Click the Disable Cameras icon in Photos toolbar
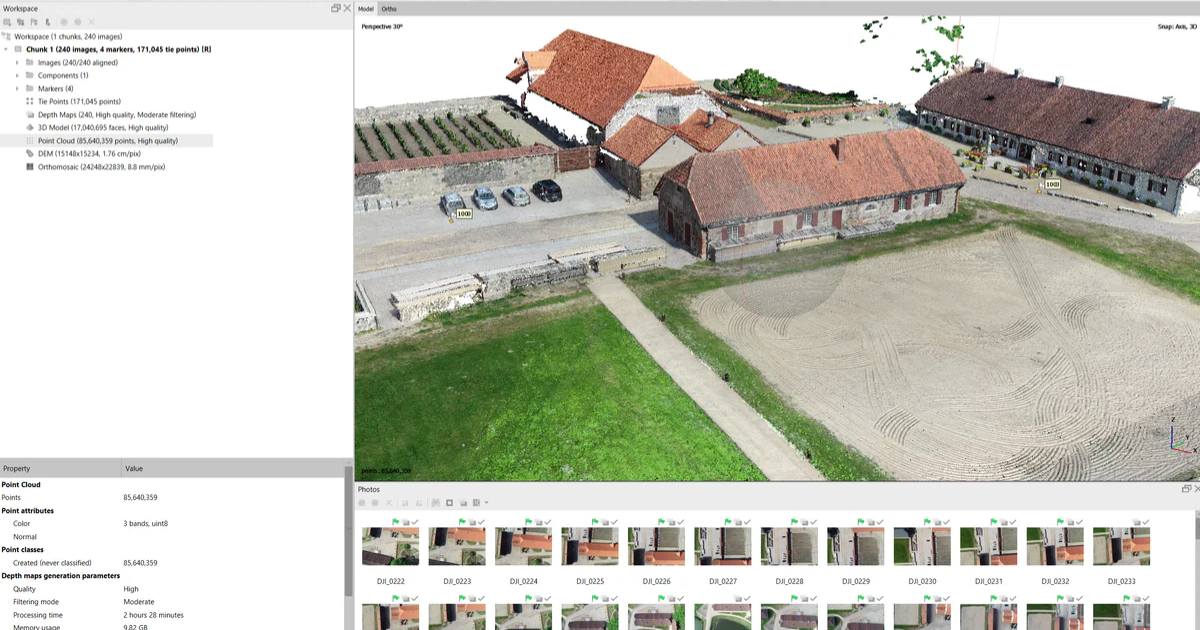Image resolution: width=1200 pixels, height=630 pixels. coord(375,503)
